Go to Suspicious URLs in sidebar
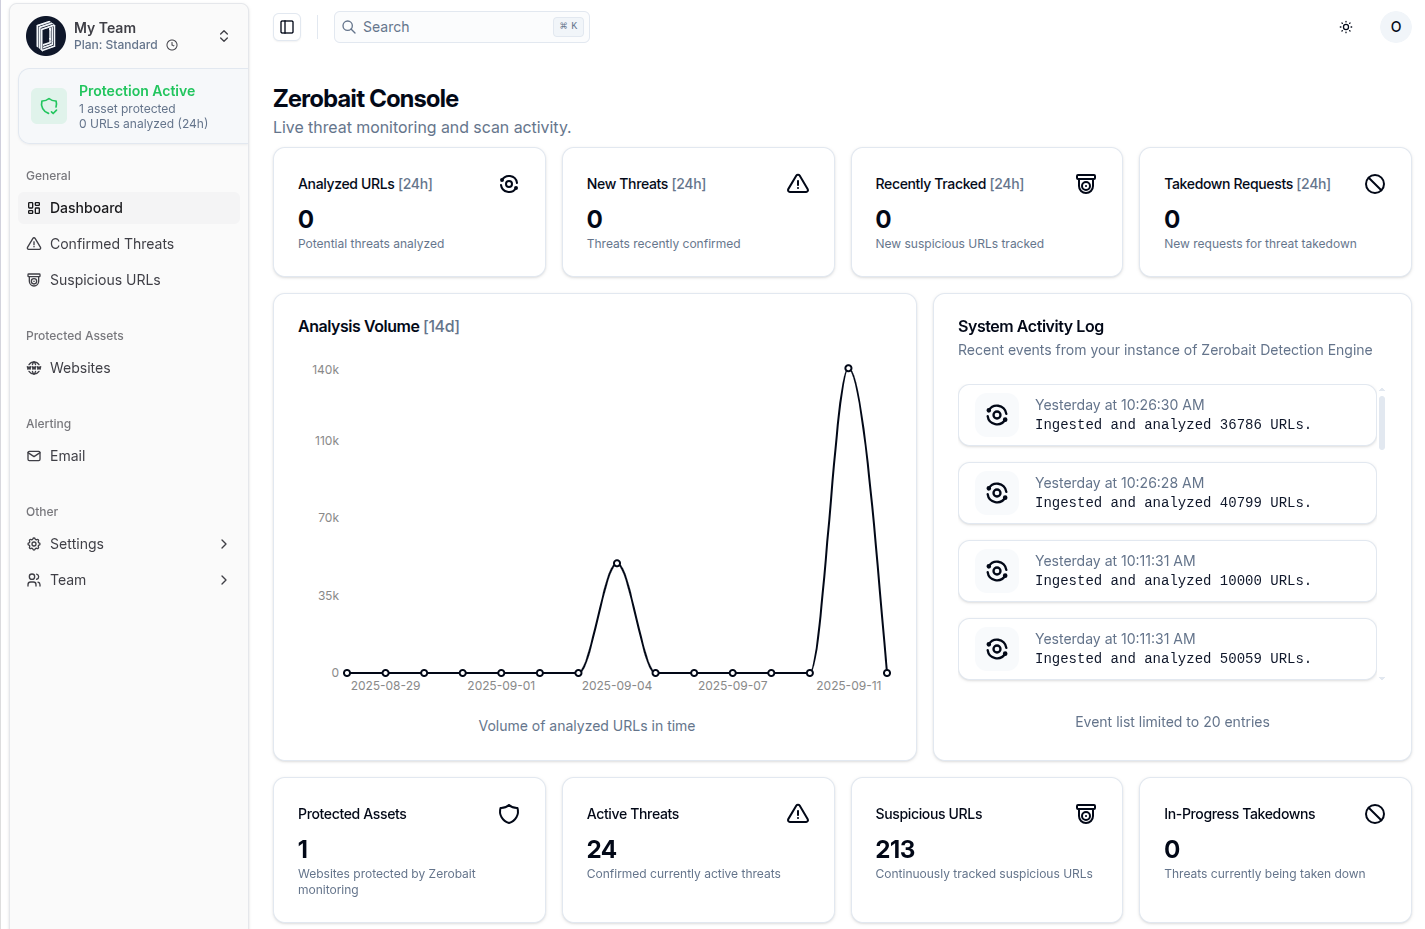Screen dimensions: 1425x929 pyautogui.click(x=105, y=280)
